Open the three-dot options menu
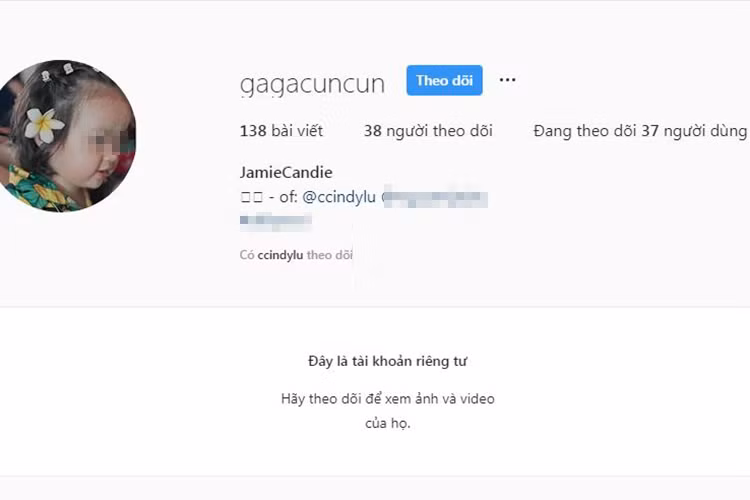 [x=507, y=80]
